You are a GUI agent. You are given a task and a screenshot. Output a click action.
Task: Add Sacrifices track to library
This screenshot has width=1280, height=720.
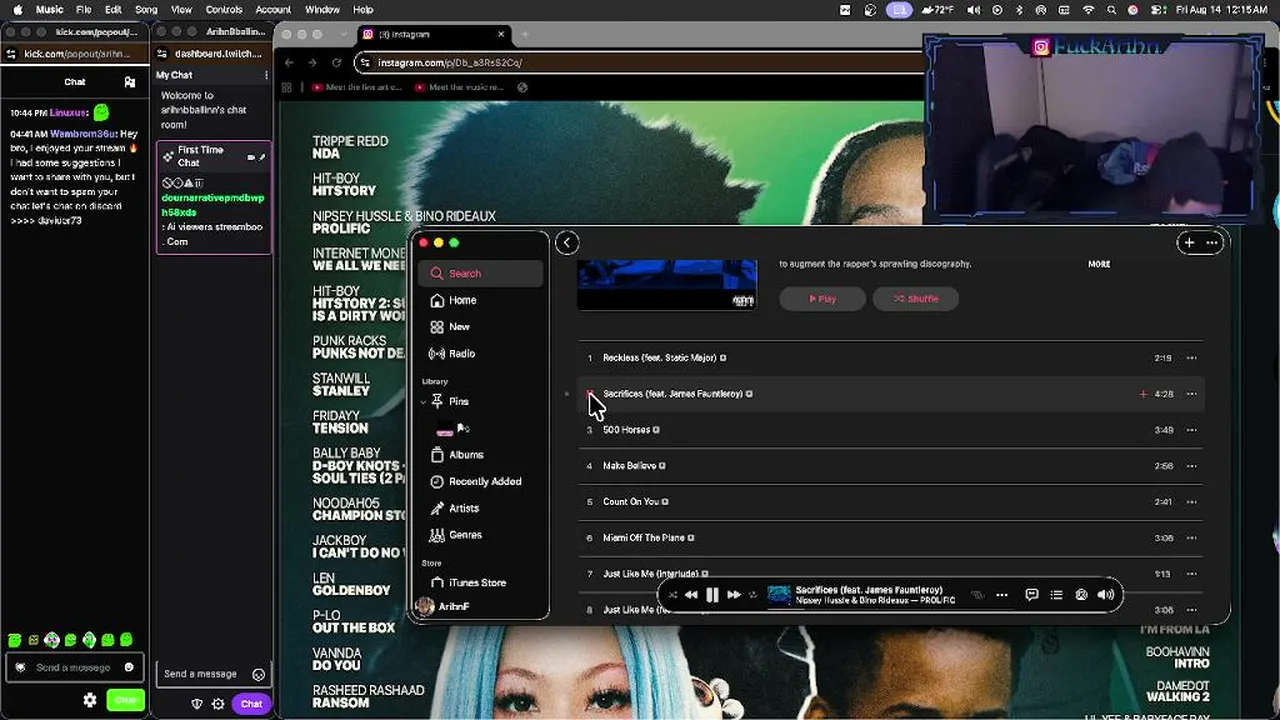pyautogui.click(x=1143, y=394)
